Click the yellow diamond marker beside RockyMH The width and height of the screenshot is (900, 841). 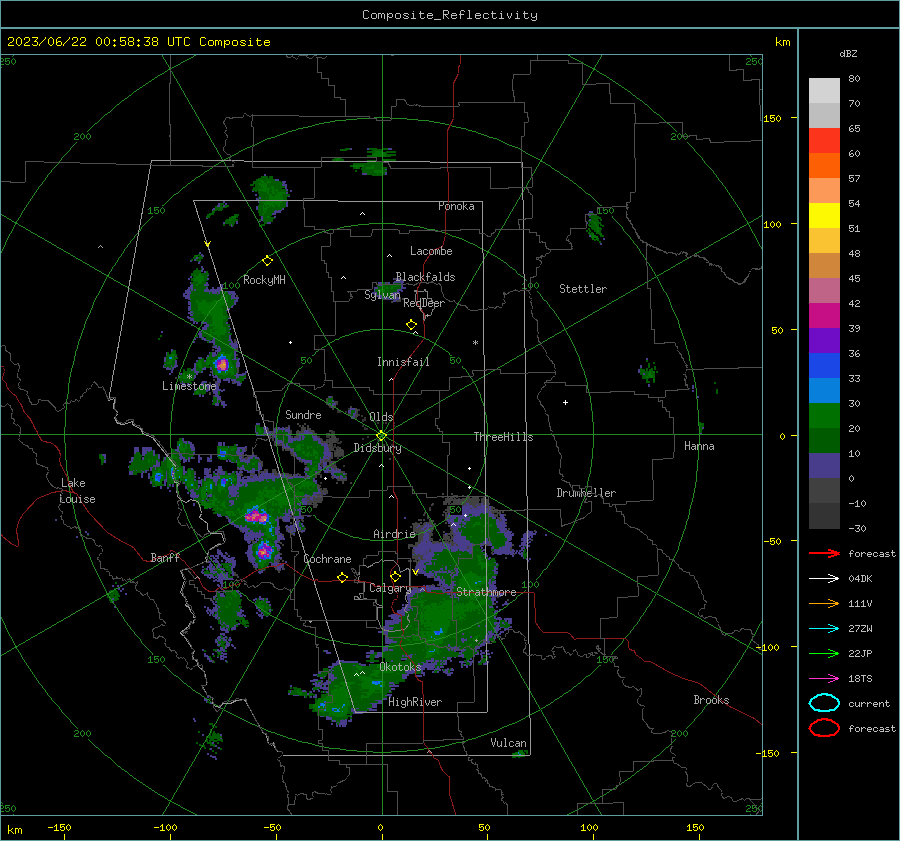click(267, 261)
